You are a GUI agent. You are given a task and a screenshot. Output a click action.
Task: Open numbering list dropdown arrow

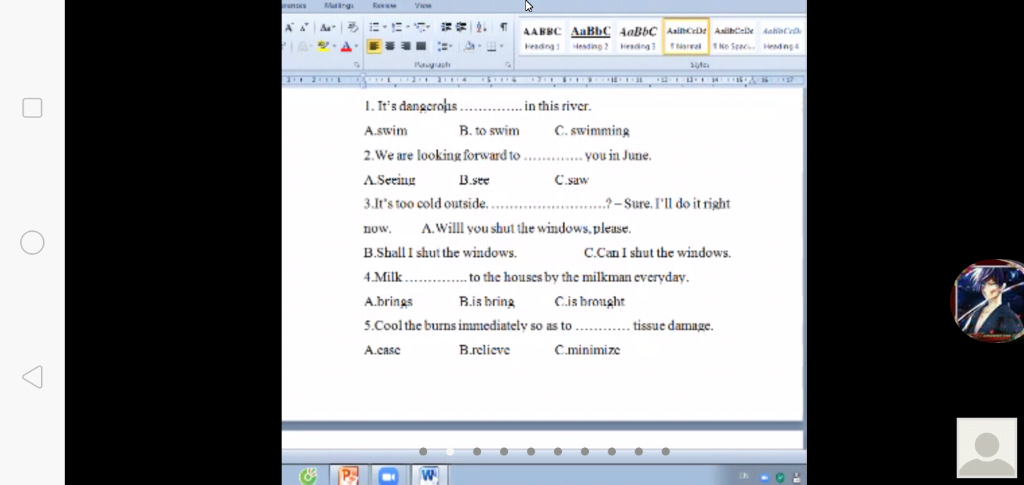[x=408, y=27]
